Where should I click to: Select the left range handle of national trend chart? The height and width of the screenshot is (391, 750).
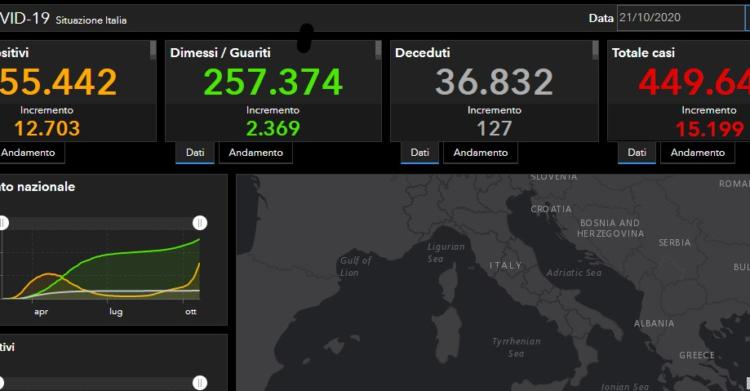point(3,223)
